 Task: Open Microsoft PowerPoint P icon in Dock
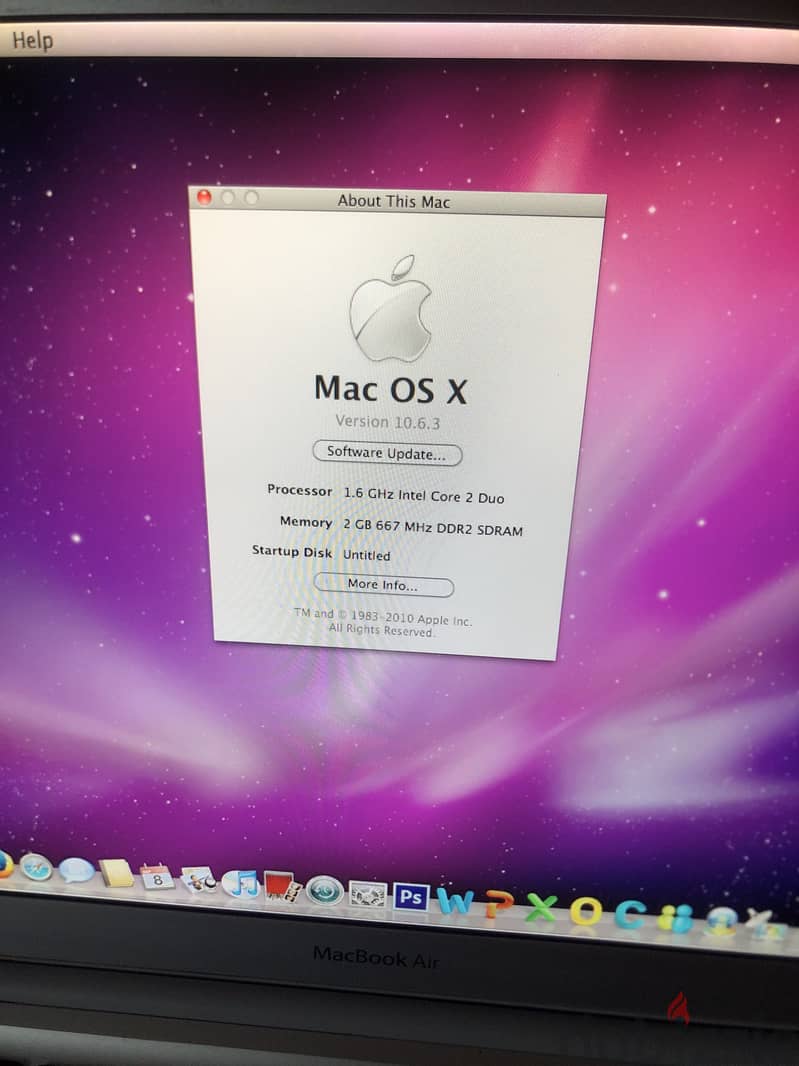(499, 906)
